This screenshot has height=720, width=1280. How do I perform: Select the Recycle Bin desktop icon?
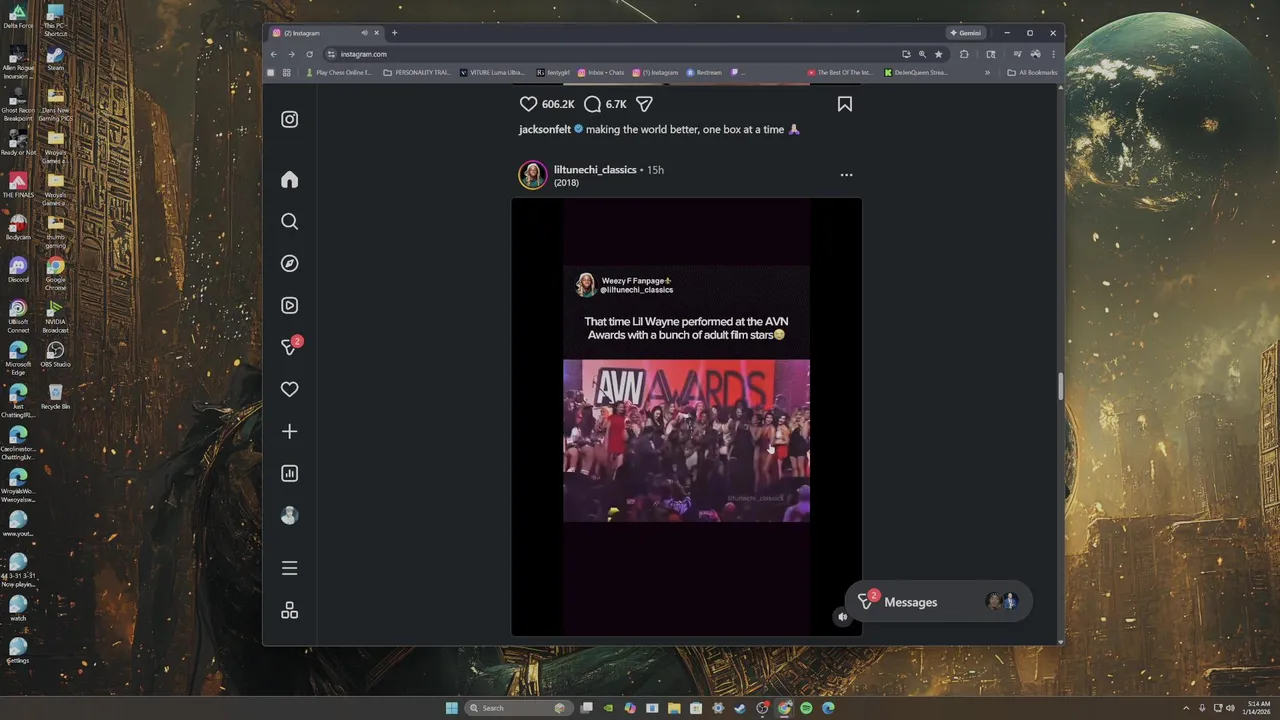coord(56,396)
